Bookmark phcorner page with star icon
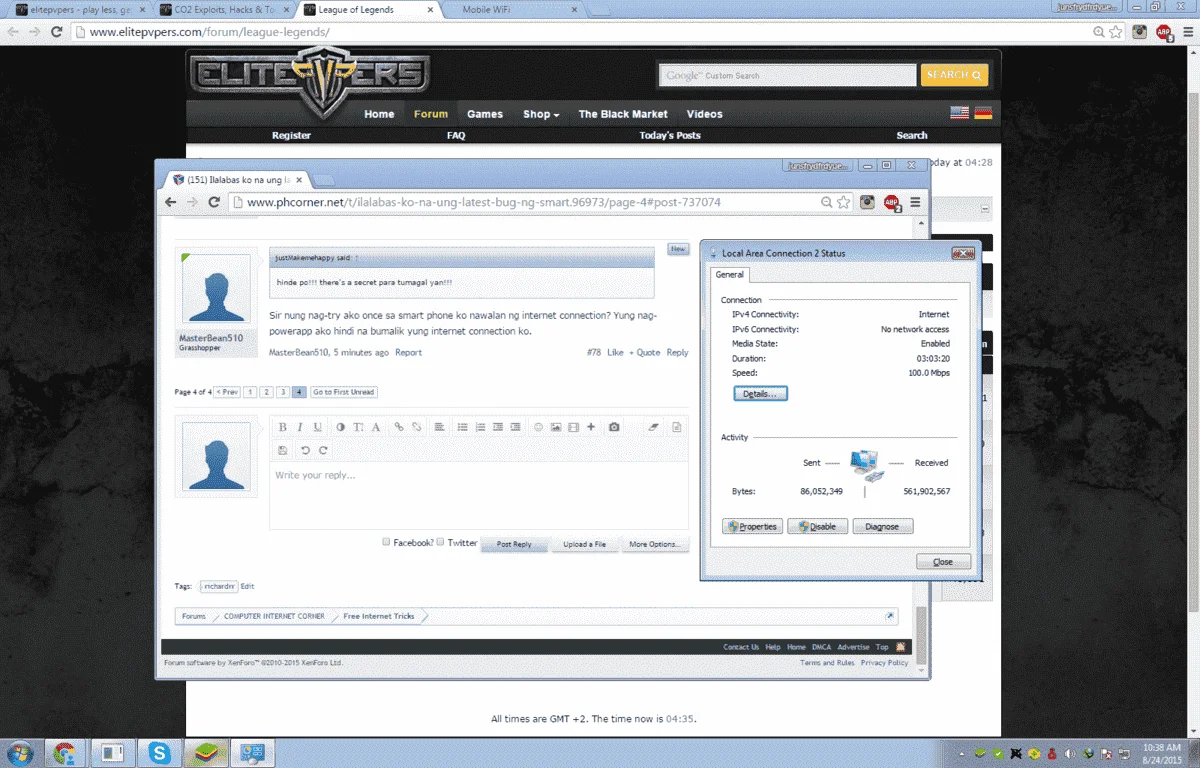1200x768 pixels. coord(844,202)
